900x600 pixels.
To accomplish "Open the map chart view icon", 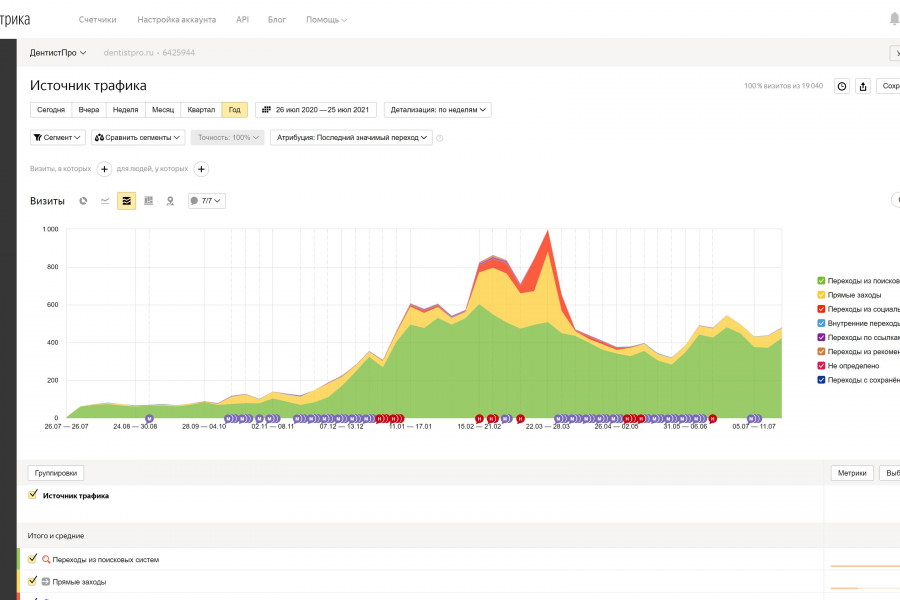I will click(170, 201).
